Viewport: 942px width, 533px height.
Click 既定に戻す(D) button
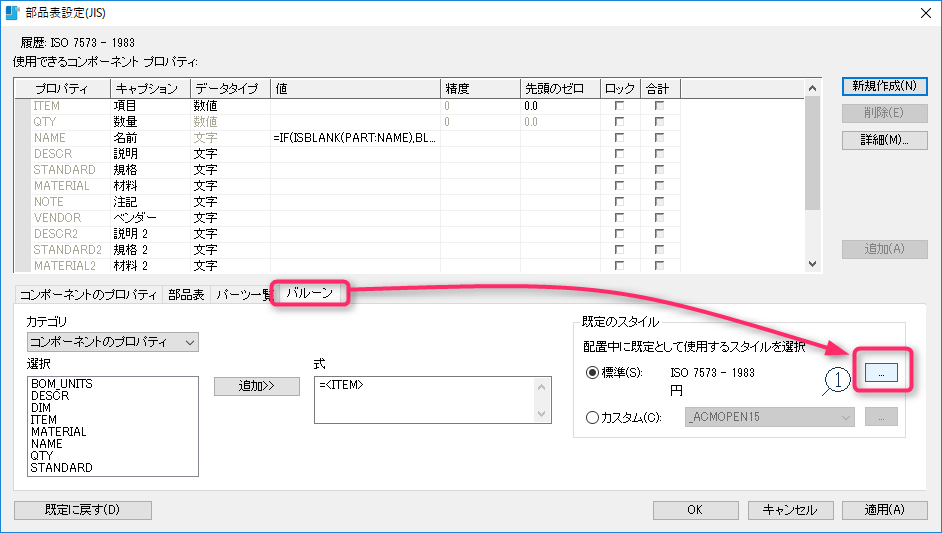[x=83, y=510]
